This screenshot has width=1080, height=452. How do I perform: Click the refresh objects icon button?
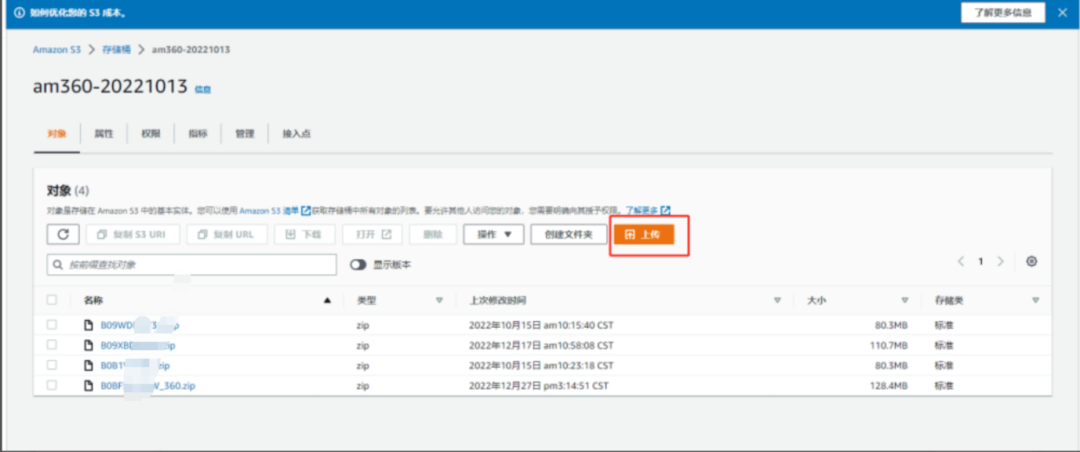coord(63,234)
